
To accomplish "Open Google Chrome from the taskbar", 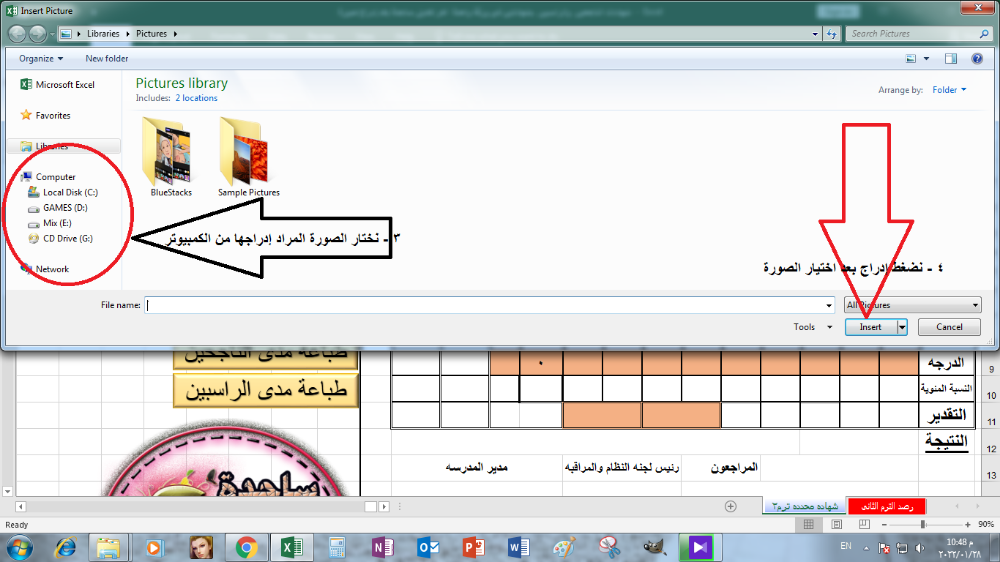I will pyautogui.click(x=246, y=548).
